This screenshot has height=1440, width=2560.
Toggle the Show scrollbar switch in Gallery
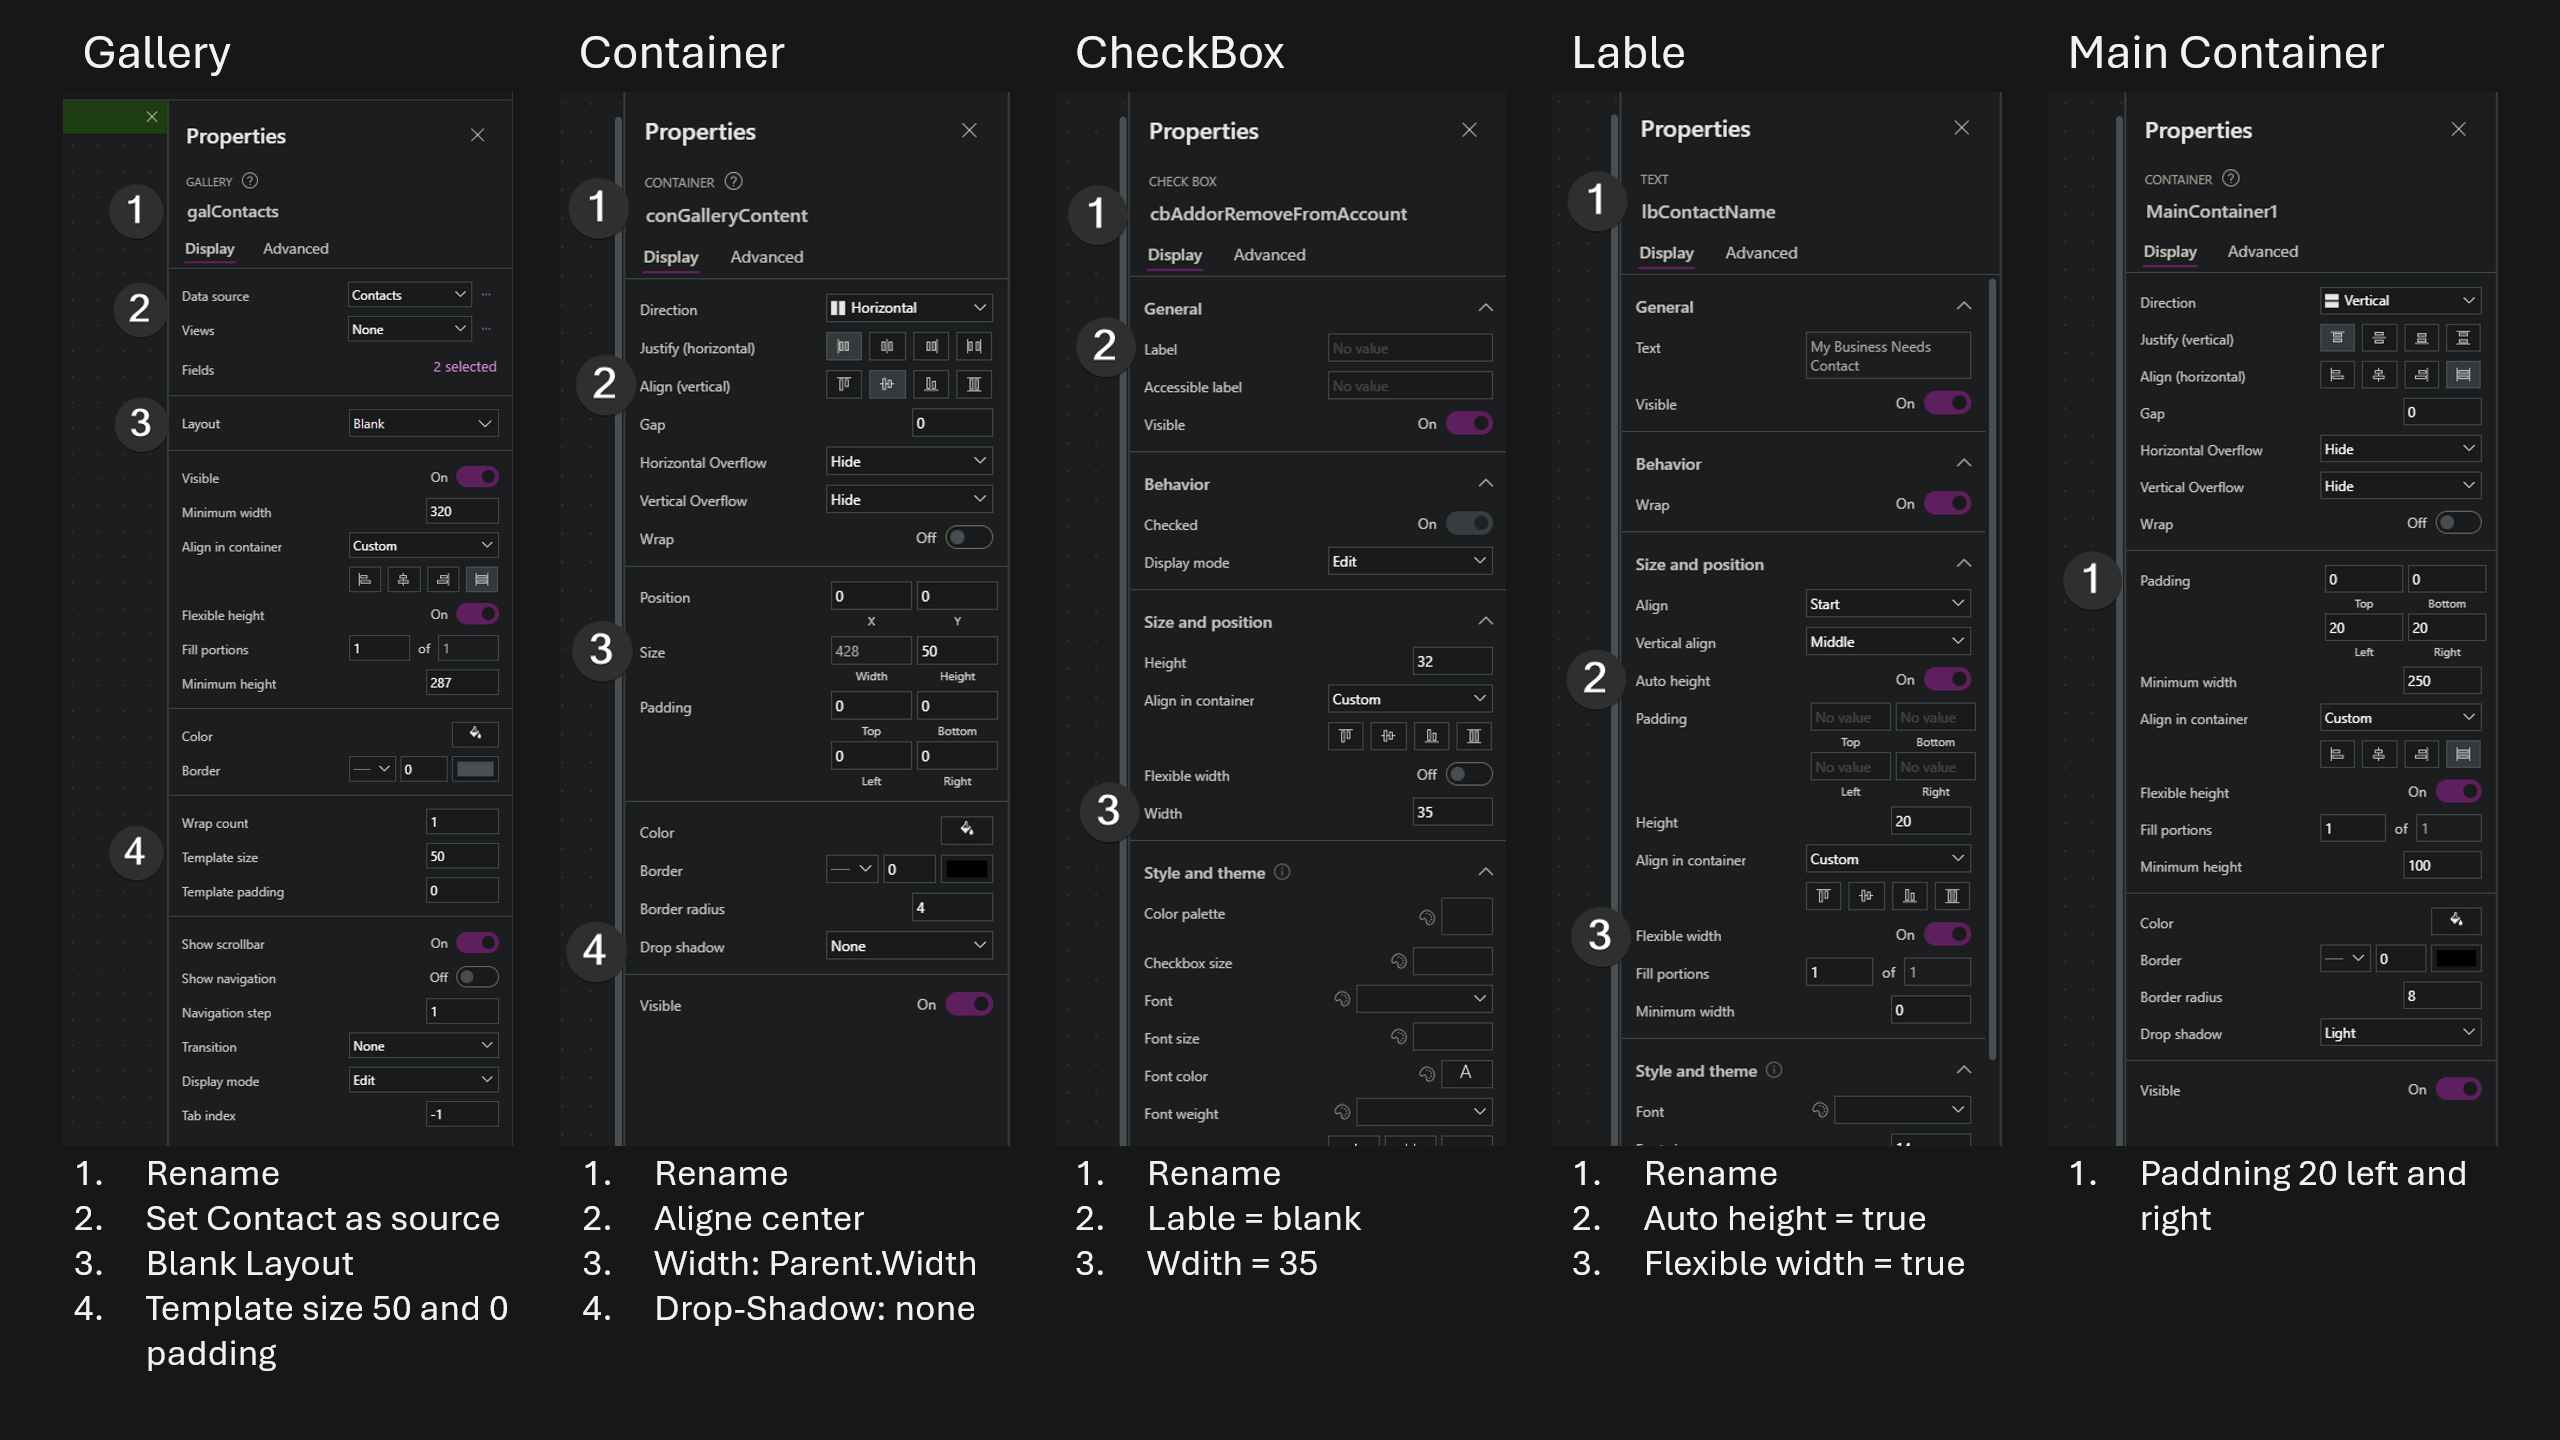point(477,943)
